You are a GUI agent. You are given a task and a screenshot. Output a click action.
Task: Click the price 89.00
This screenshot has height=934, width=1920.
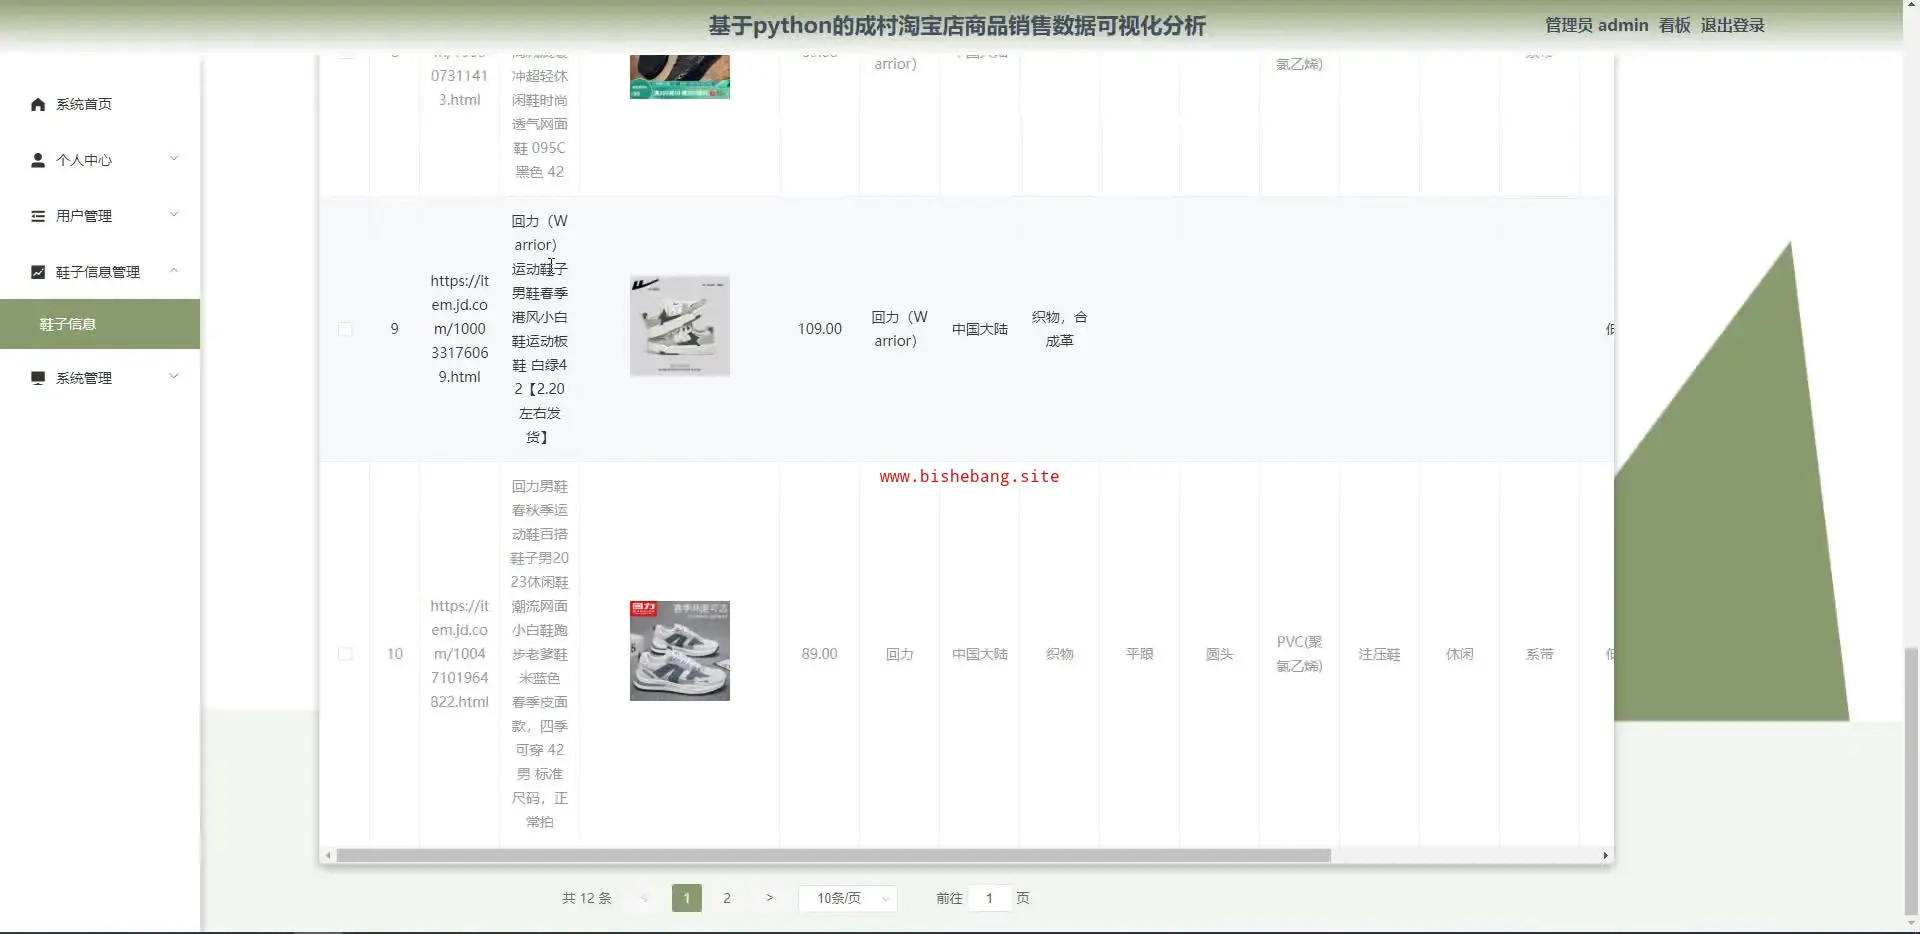point(820,654)
